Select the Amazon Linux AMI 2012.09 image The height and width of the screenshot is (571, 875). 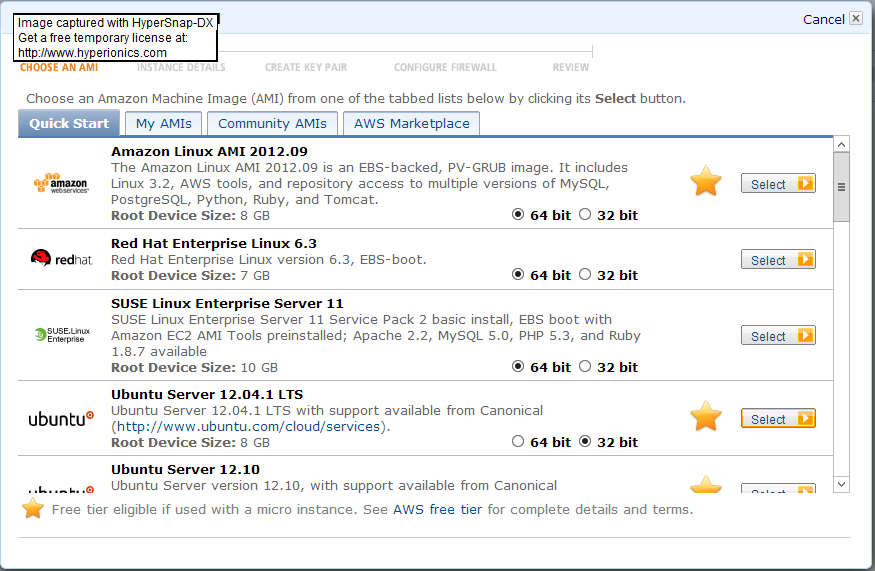778,184
